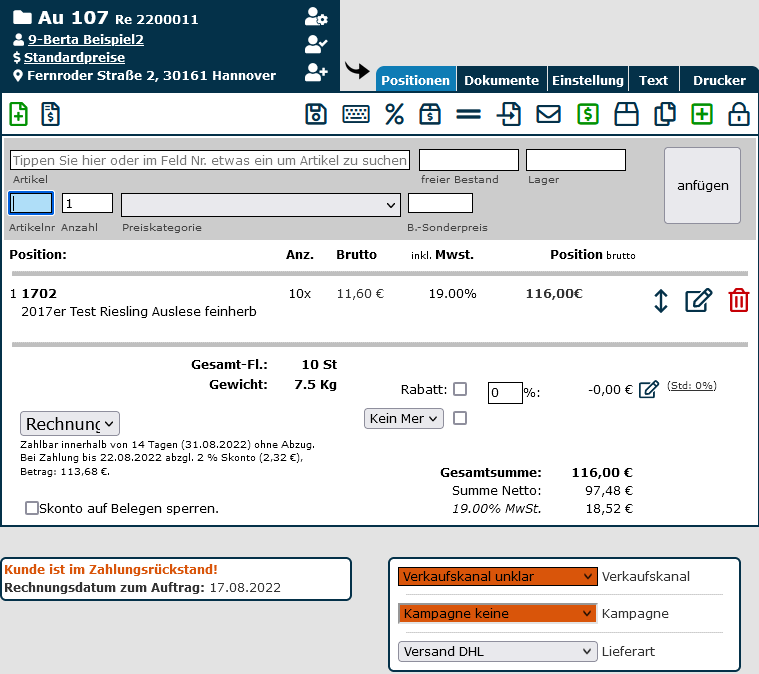The width and height of the screenshot is (759, 674).
Task: Open the Drucker tab
Action: [719, 80]
